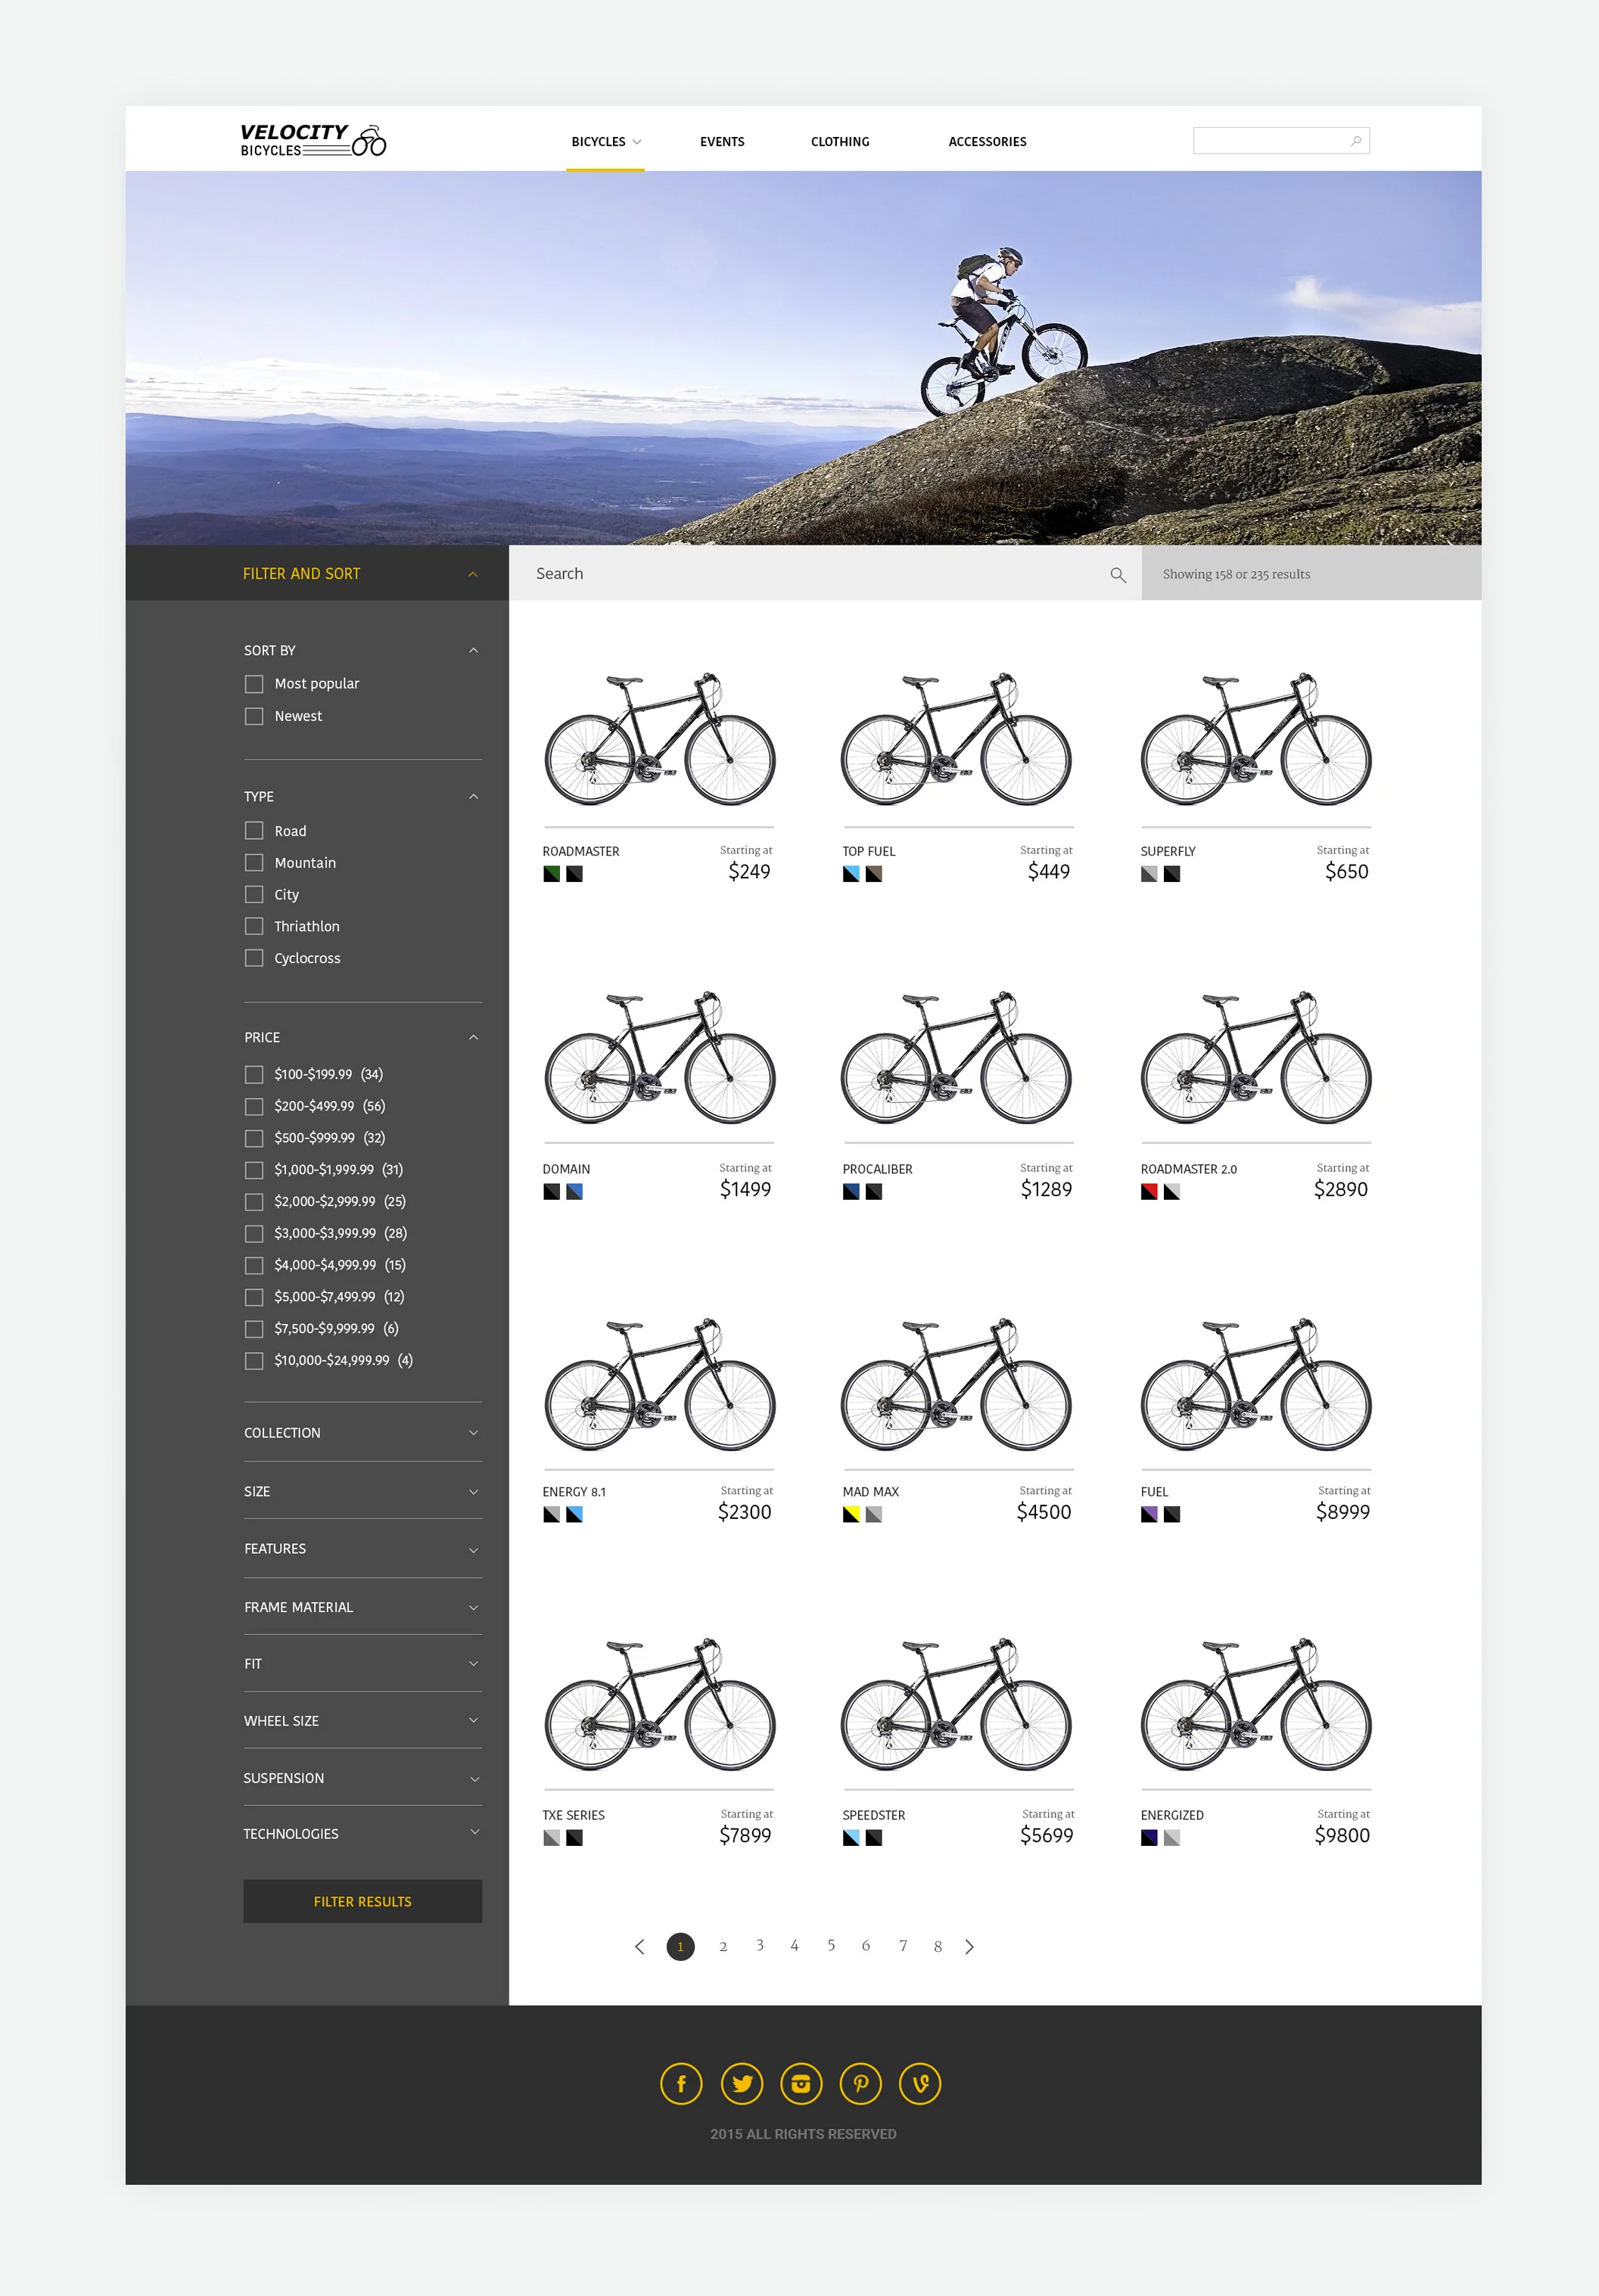
Task: Go to Accessories nav item
Action: [x=987, y=142]
